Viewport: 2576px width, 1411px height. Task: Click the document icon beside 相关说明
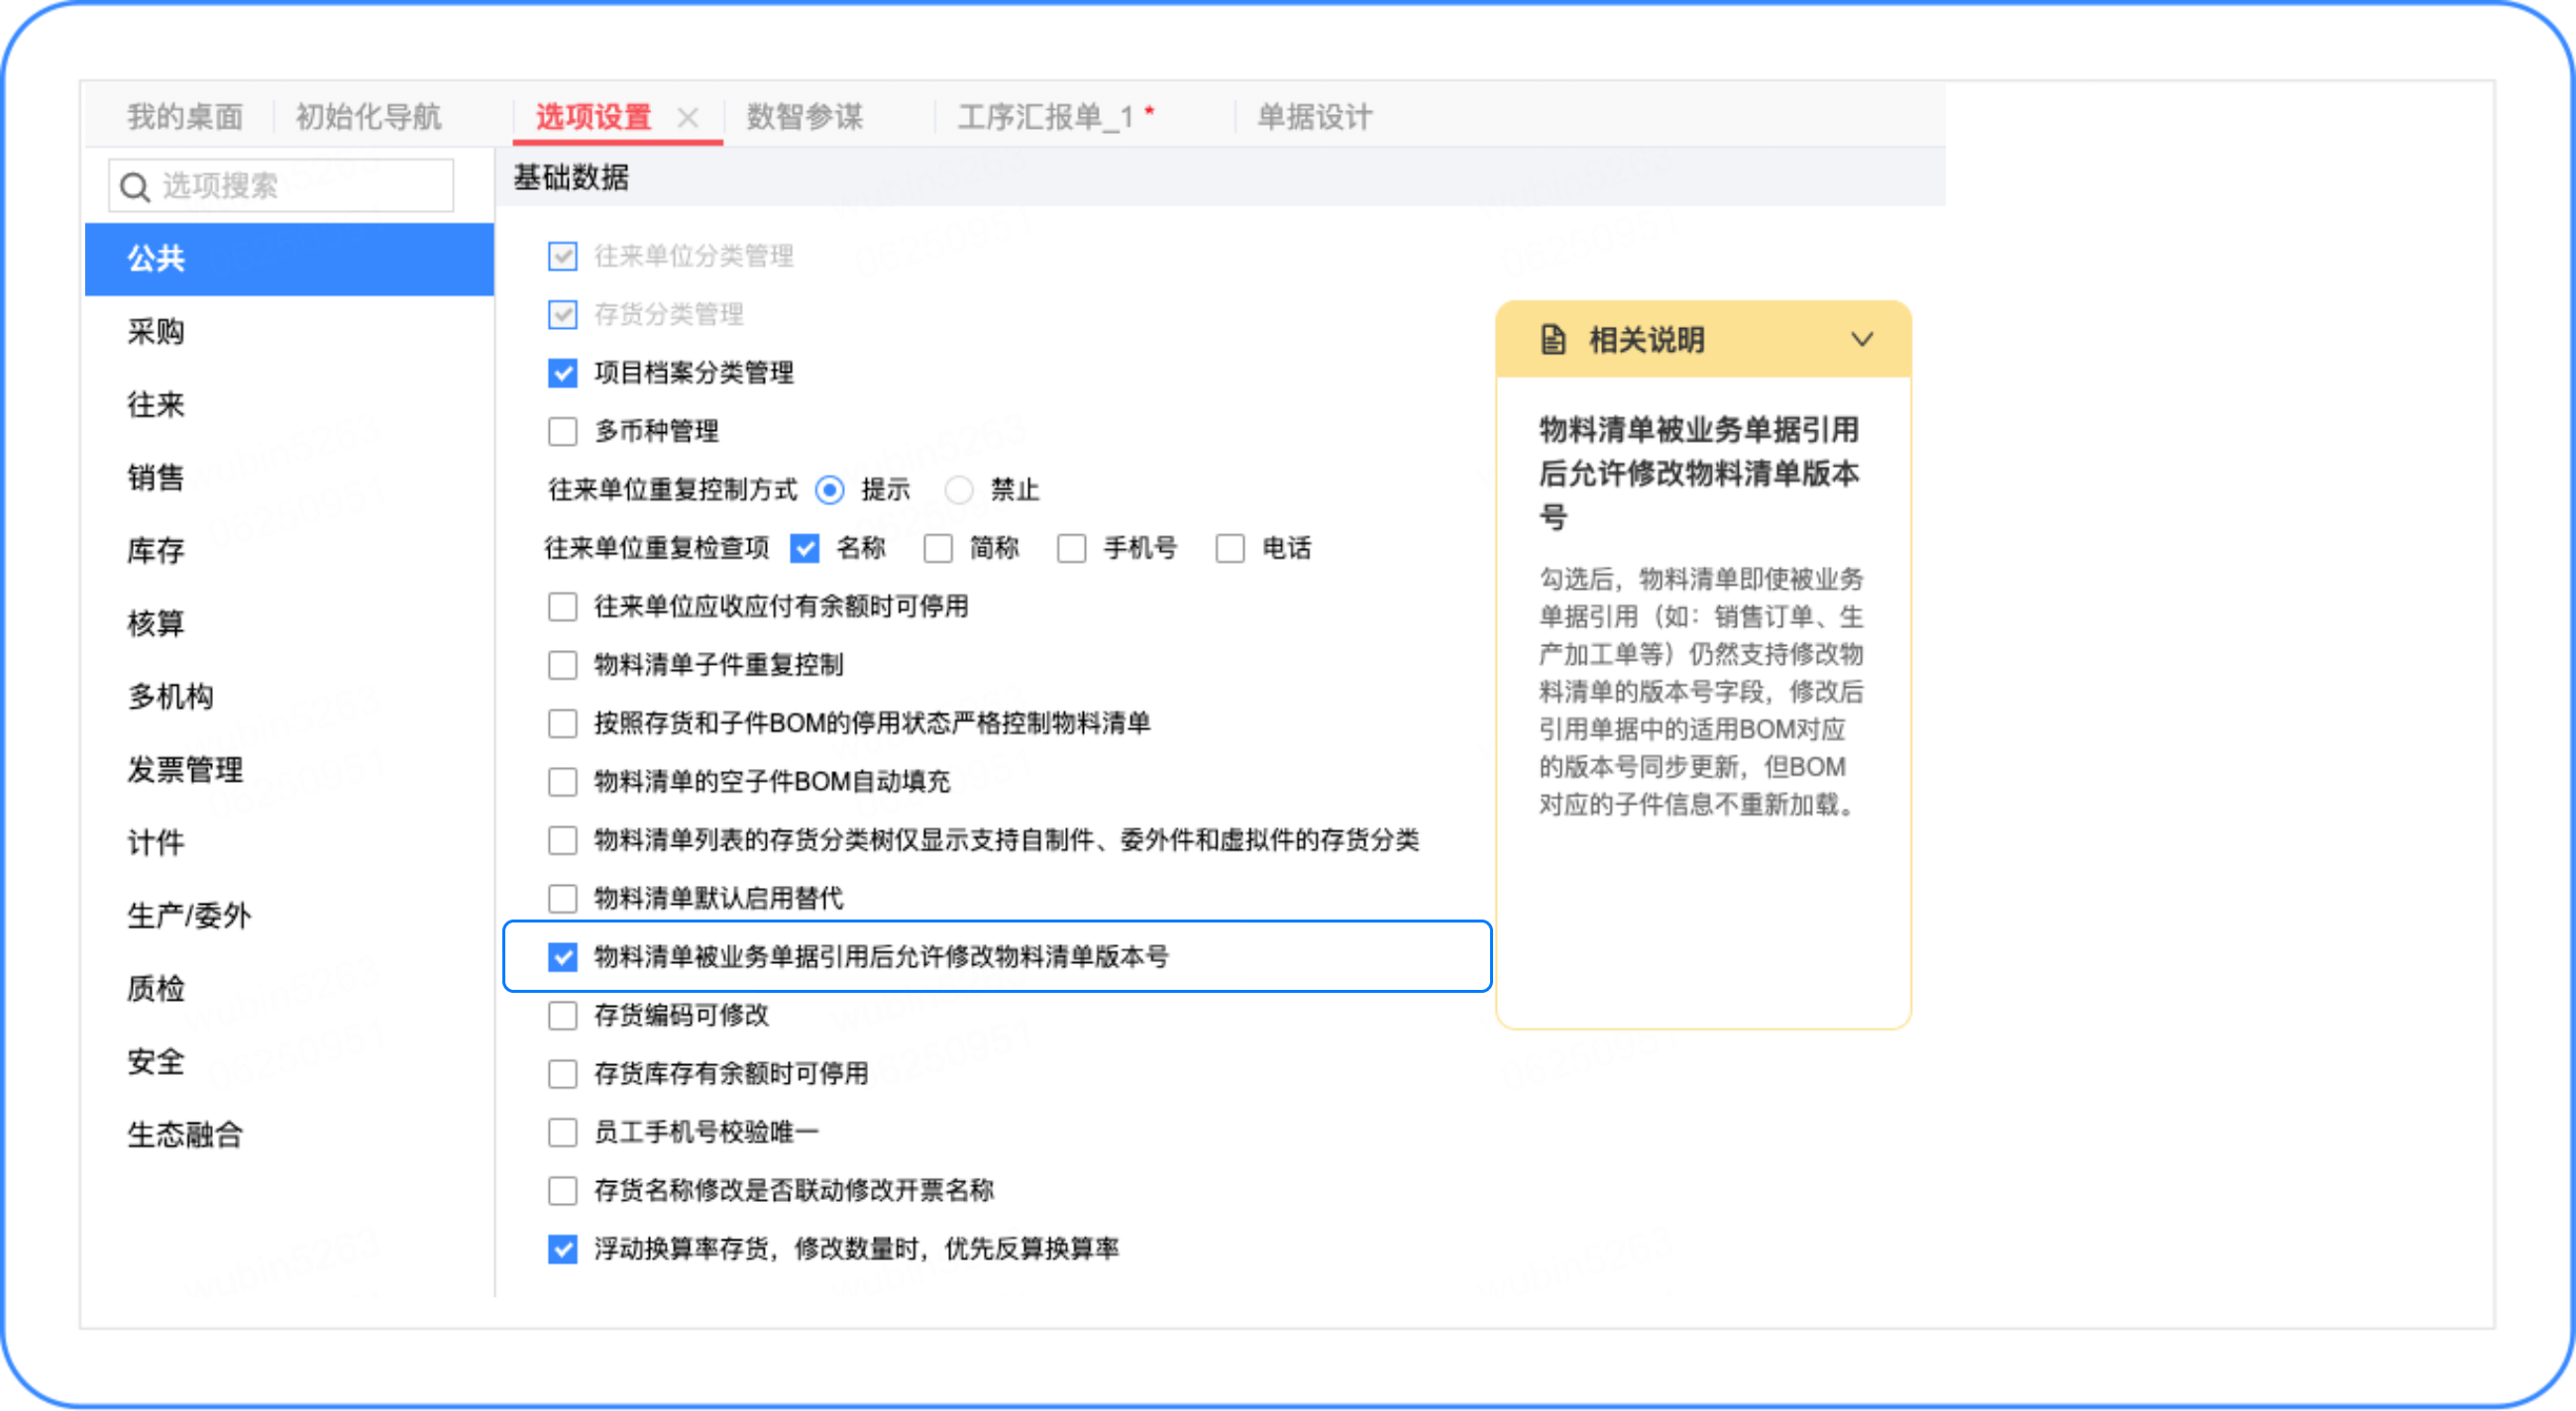coord(1552,340)
